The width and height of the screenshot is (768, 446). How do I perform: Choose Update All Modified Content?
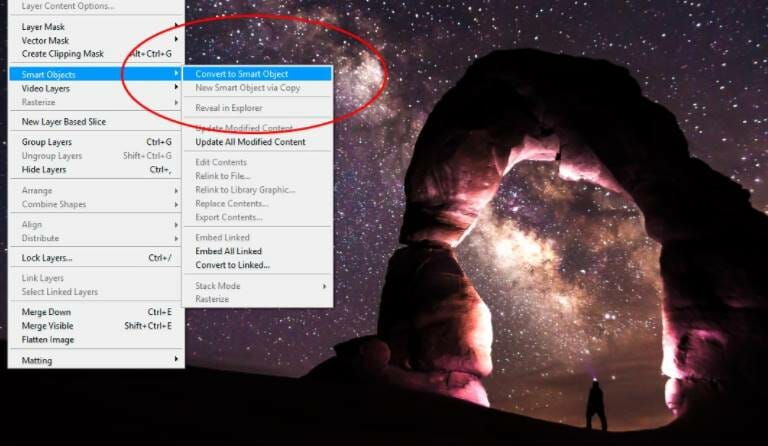click(258, 142)
